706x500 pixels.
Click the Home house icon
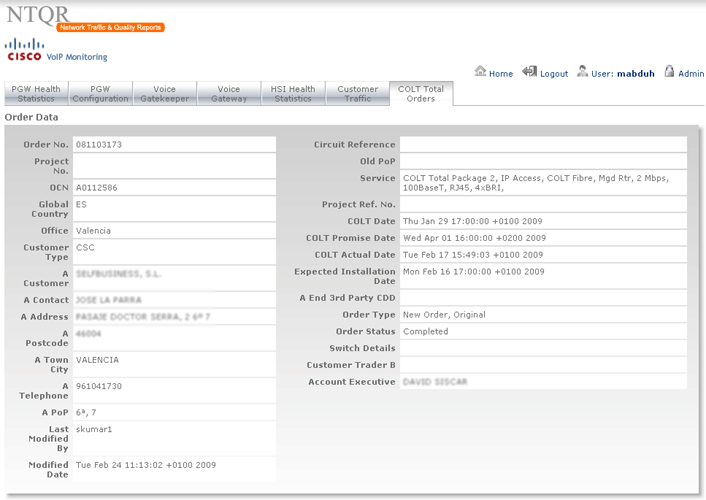(x=480, y=72)
